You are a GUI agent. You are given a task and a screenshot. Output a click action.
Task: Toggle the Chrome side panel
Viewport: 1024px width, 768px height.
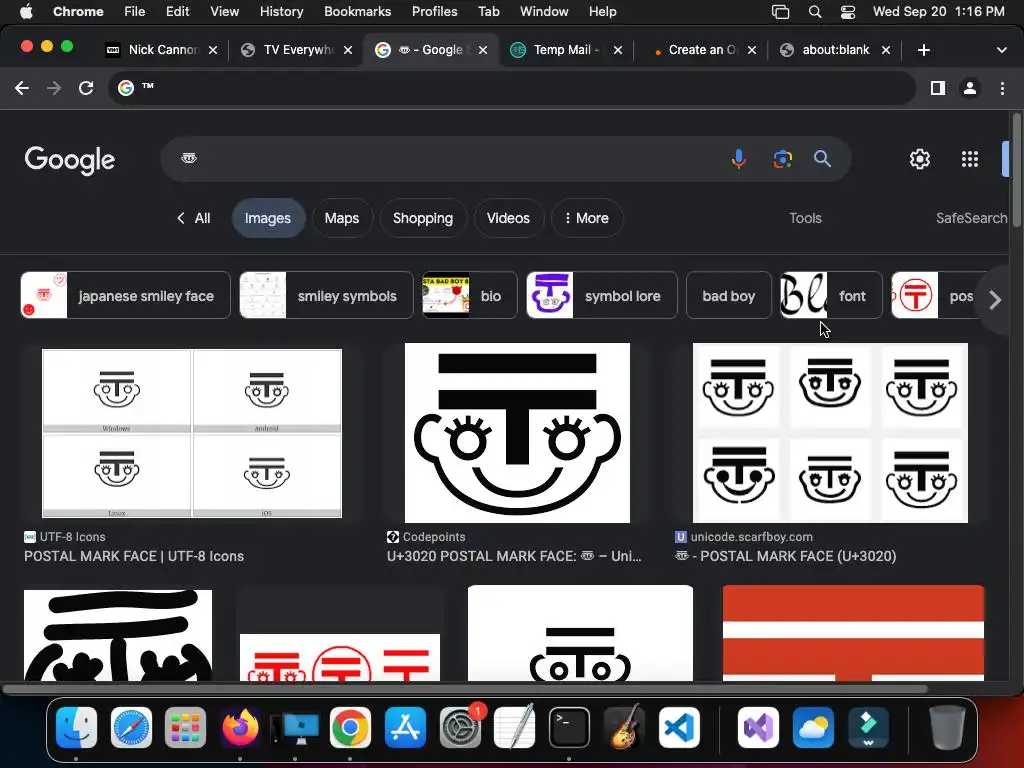click(x=938, y=88)
